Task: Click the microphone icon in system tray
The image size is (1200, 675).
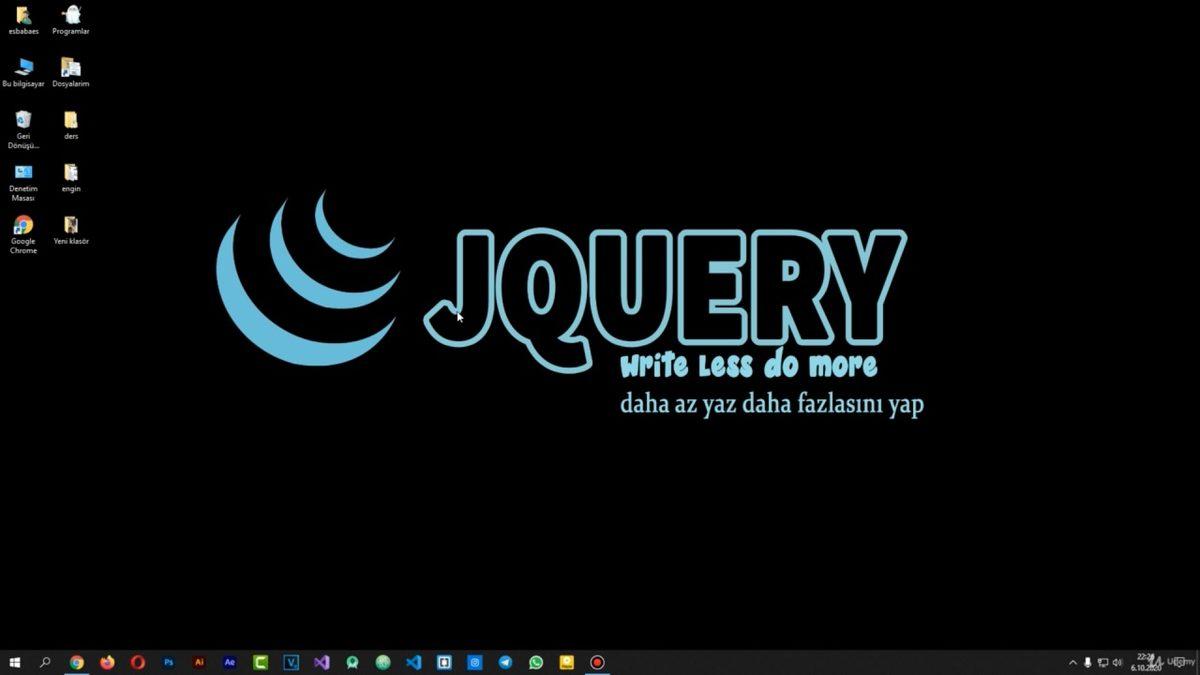Action: click(x=1087, y=662)
